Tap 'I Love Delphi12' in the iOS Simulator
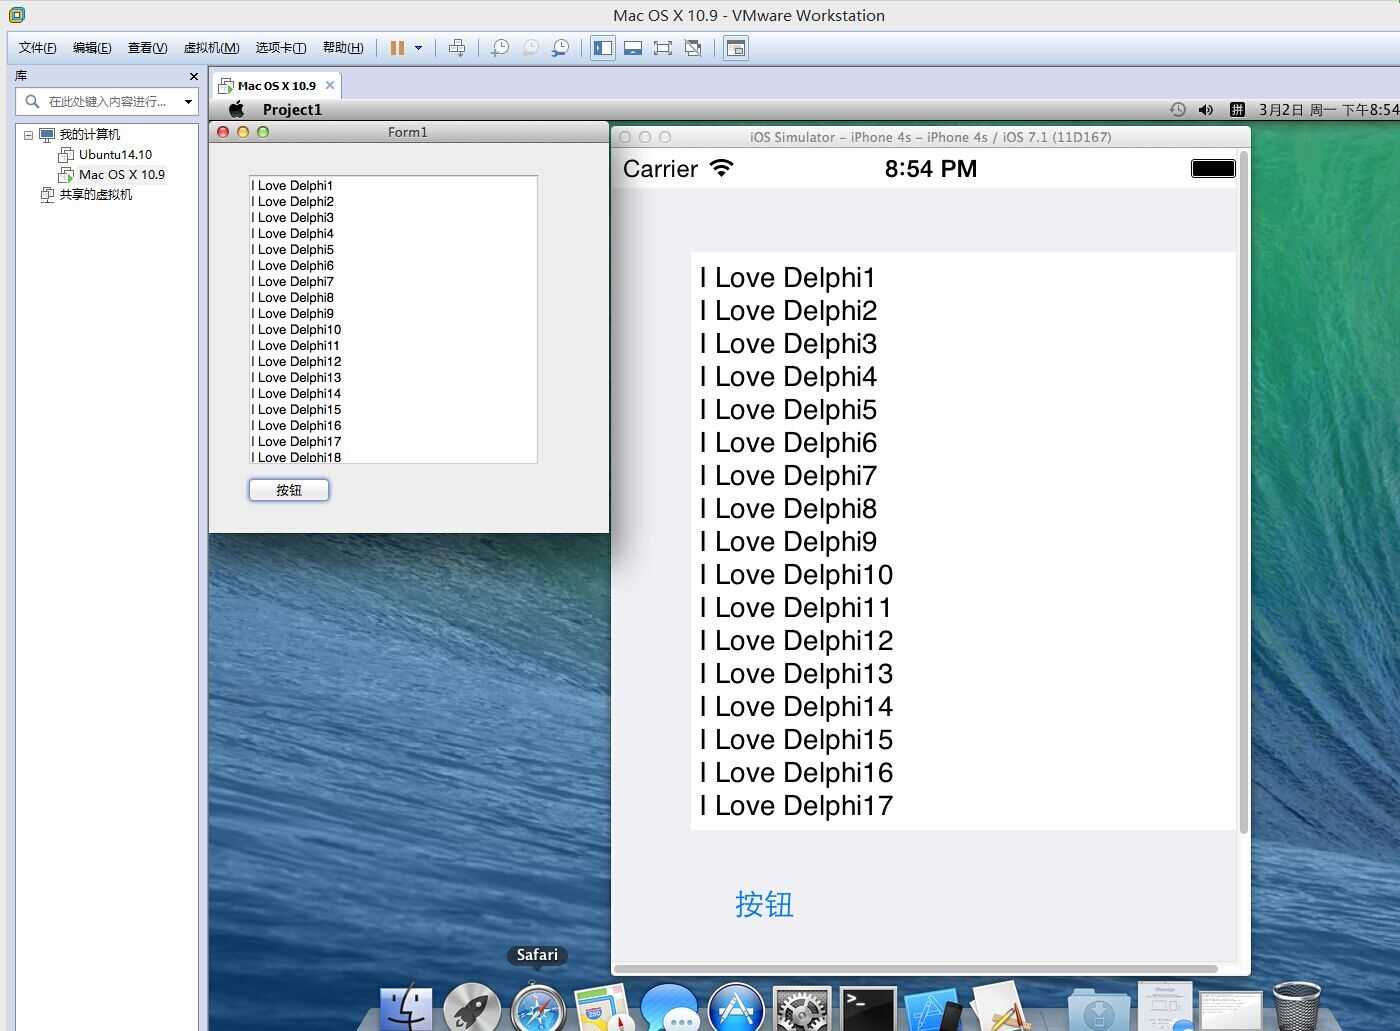This screenshot has height=1031, width=1400. (x=796, y=641)
